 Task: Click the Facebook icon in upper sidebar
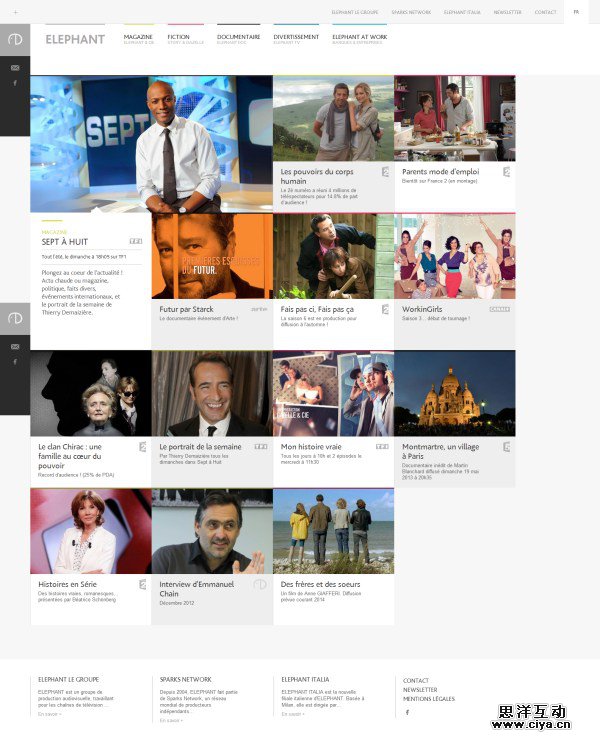pyautogui.click(x=15, y=83)
